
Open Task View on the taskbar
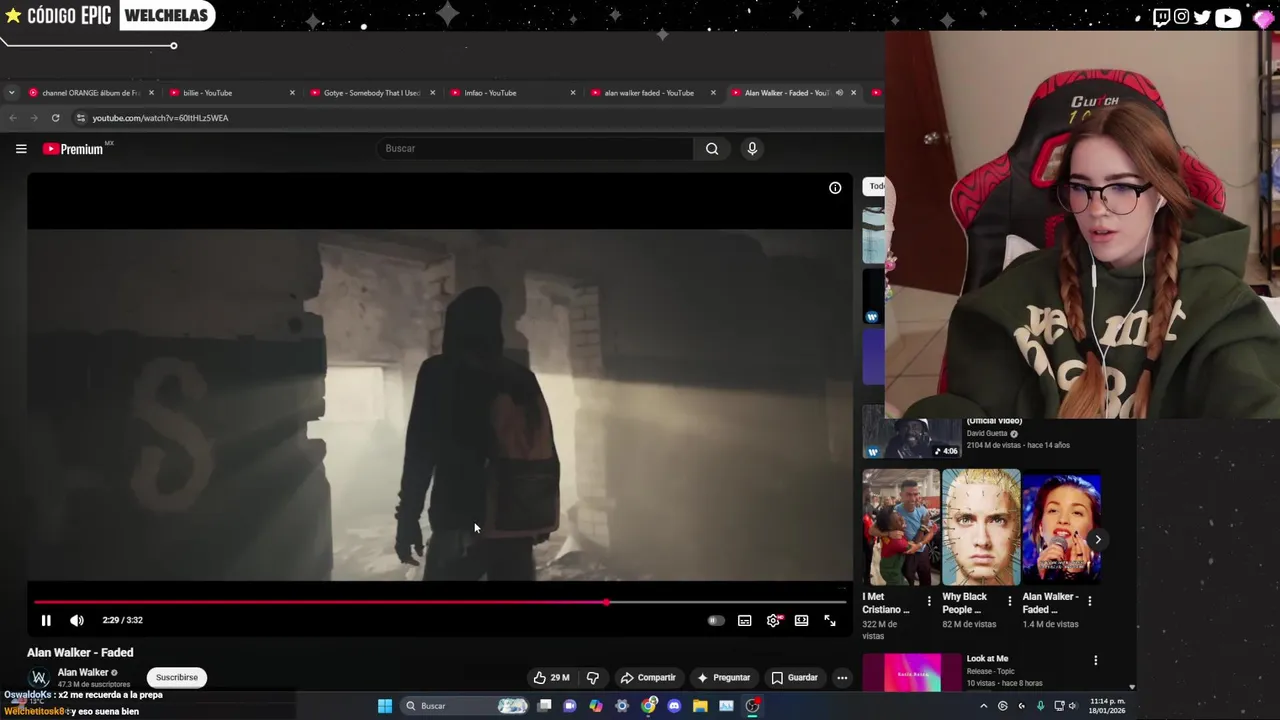click(544, 706)
